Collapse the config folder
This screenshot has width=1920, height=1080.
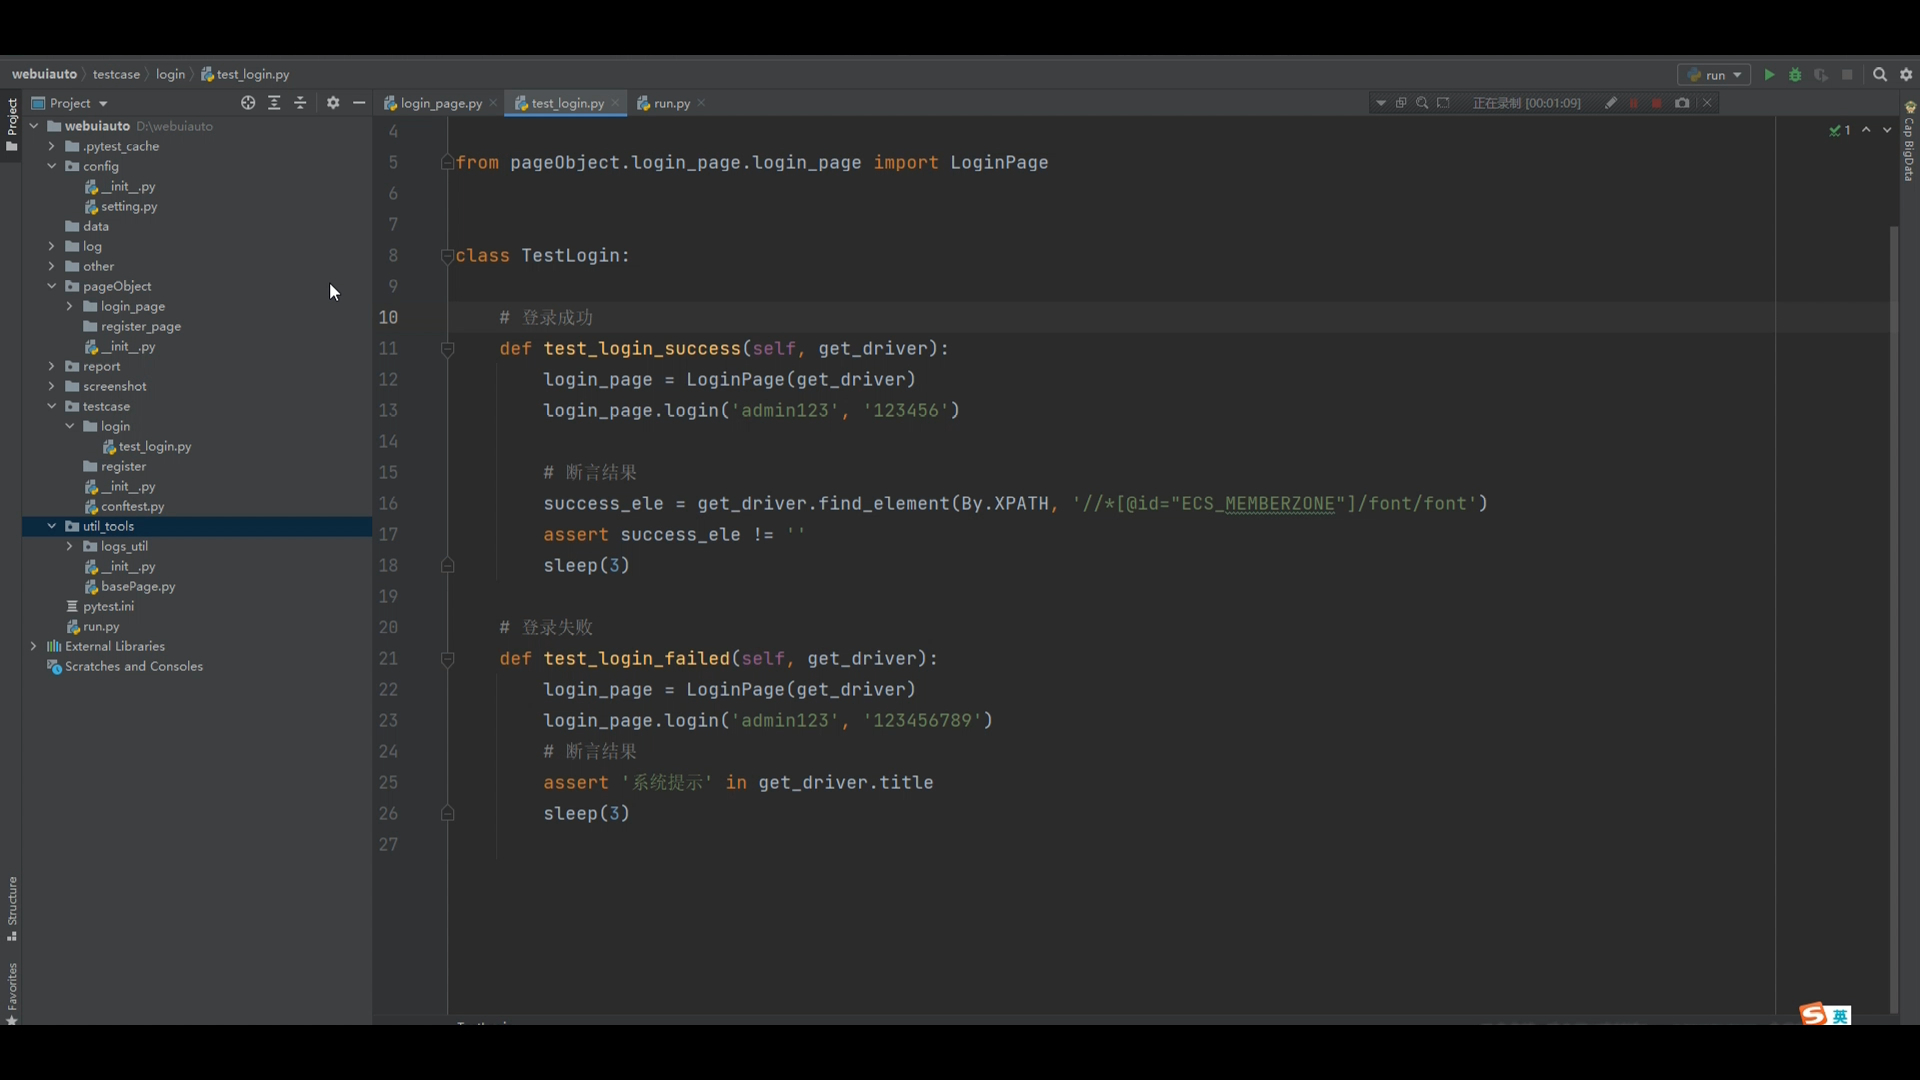[51, 166]
